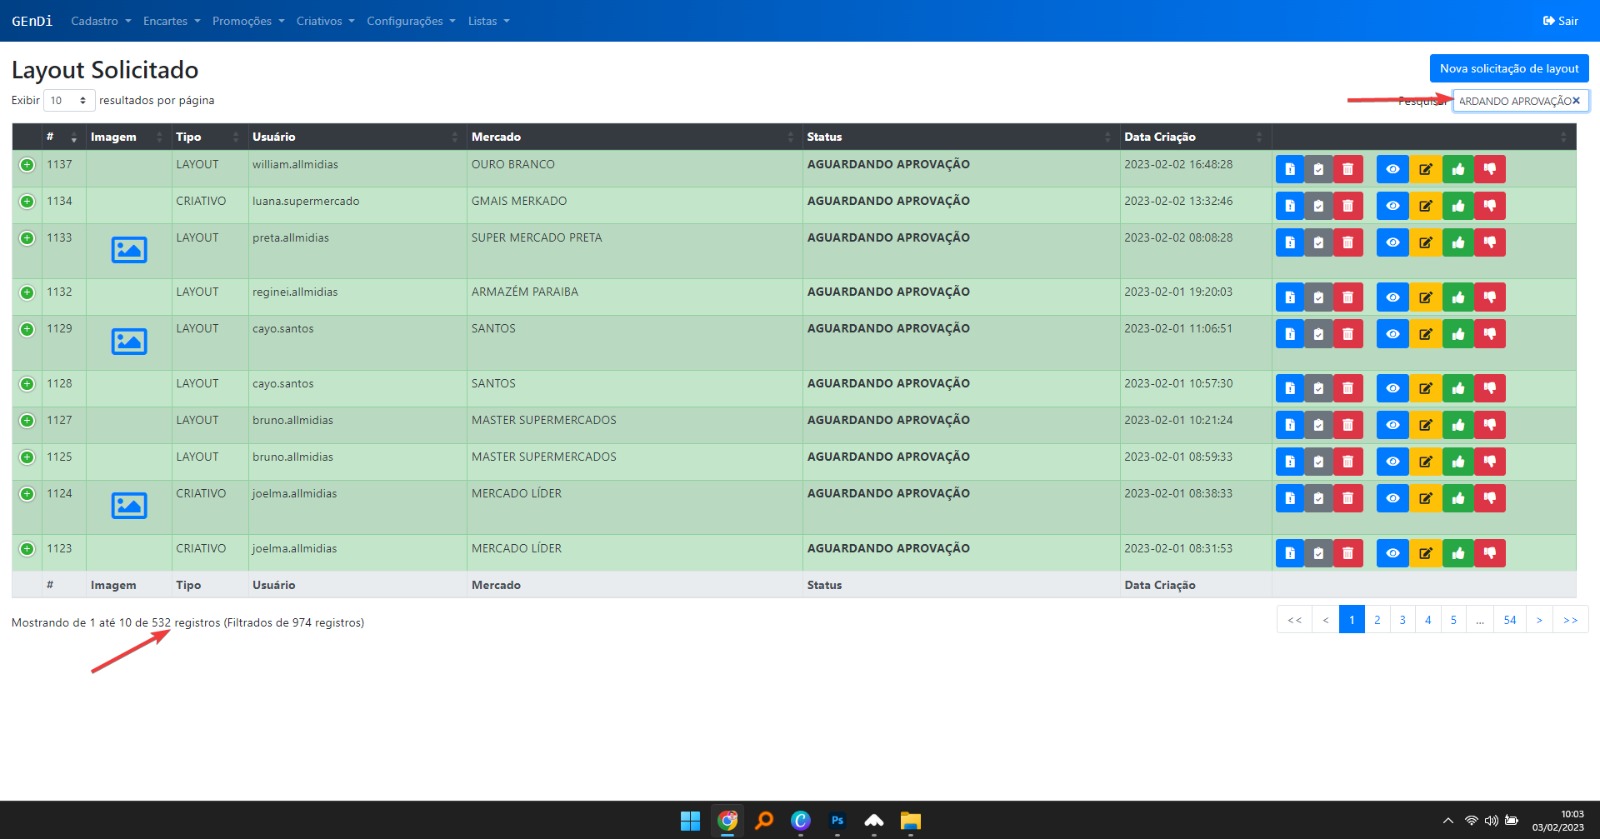Open the results-per-page dropdown
The image size is (1600, 839).
(x=69, y=101)
